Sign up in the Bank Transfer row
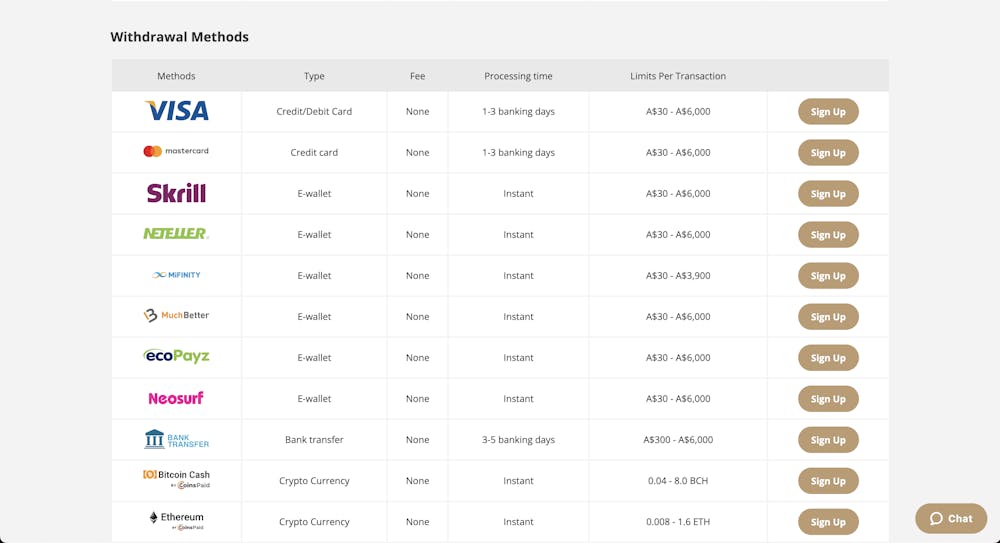Viewport: 1000px width, 543px height. point(828,440)
